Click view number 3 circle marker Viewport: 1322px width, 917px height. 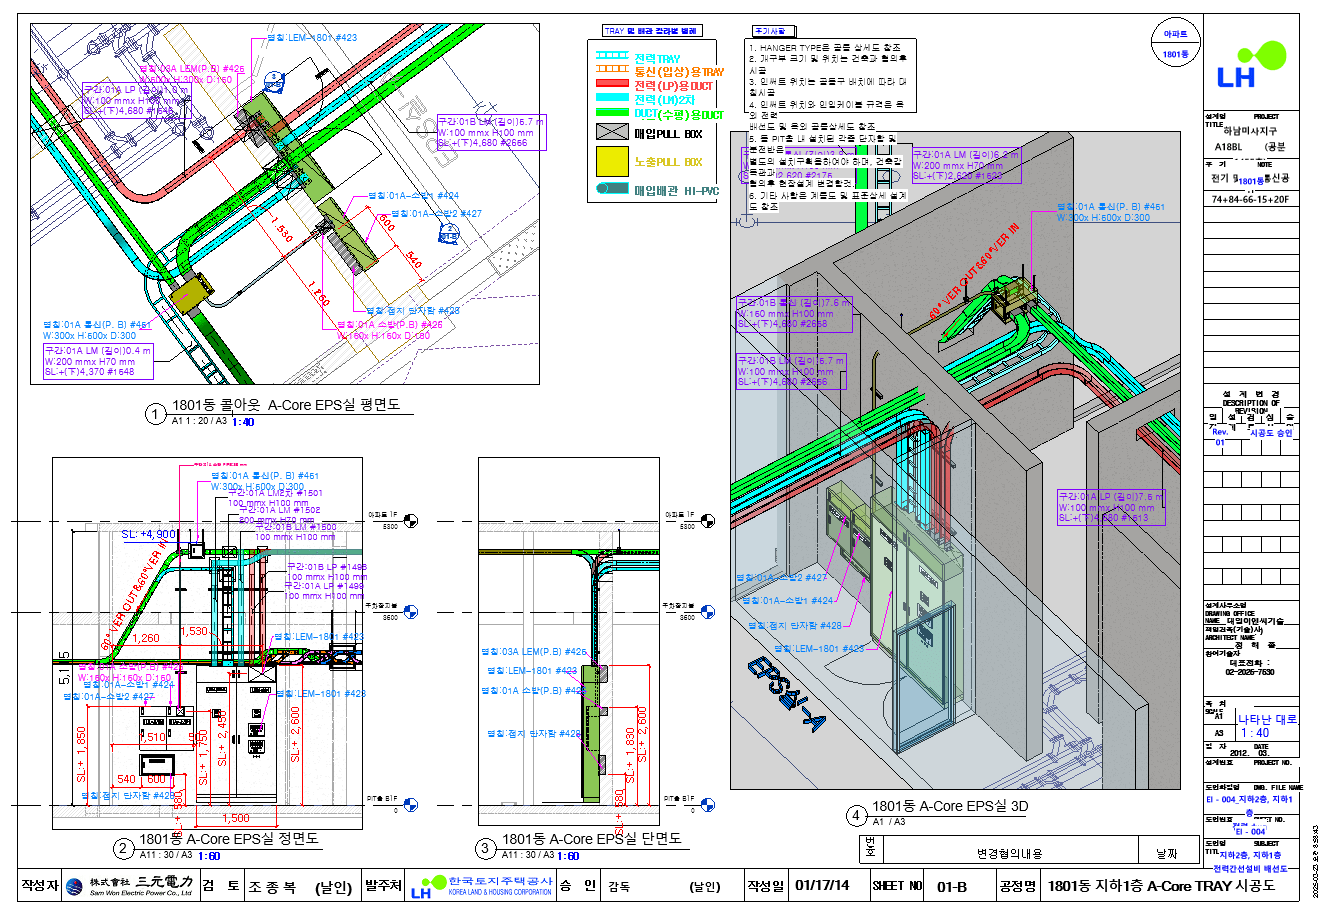pyautogui.click(x=486, y=849)
